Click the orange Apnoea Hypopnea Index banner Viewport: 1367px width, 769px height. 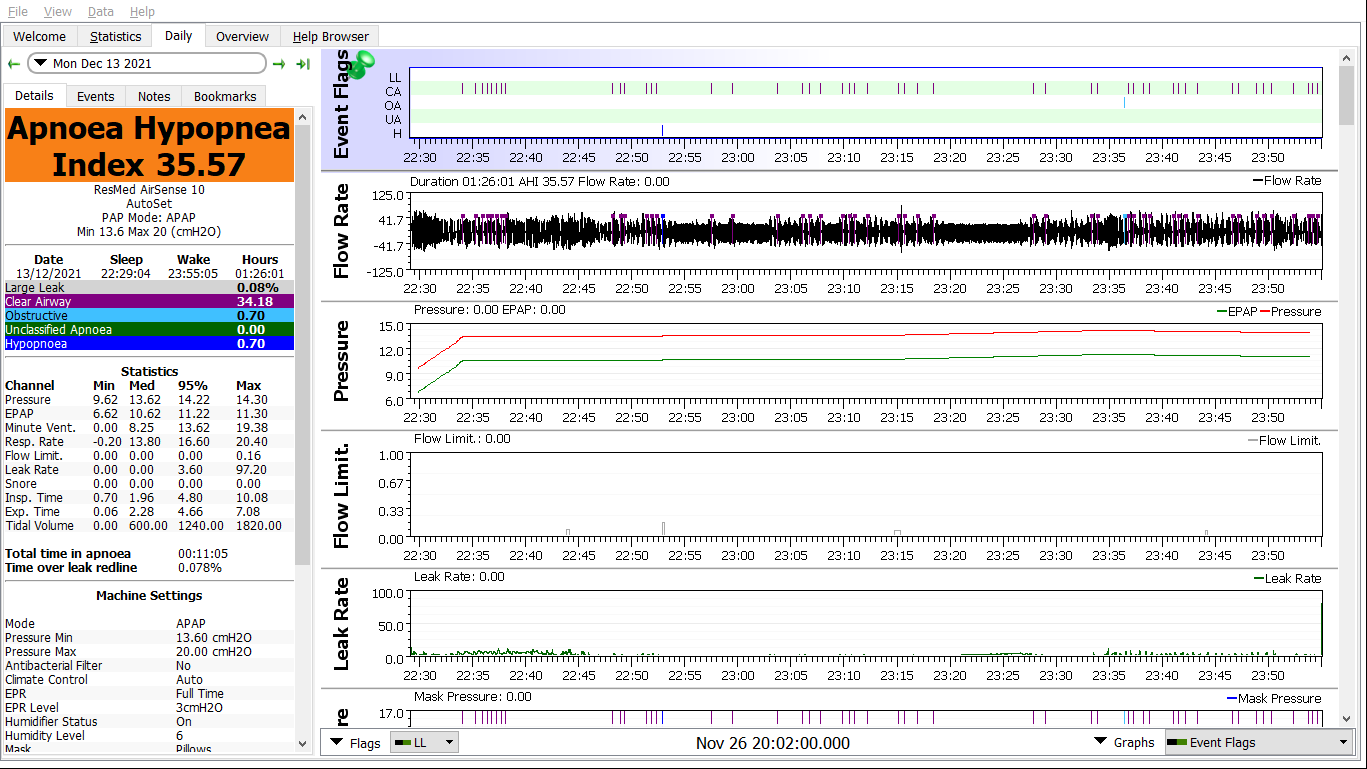[150, 146]
